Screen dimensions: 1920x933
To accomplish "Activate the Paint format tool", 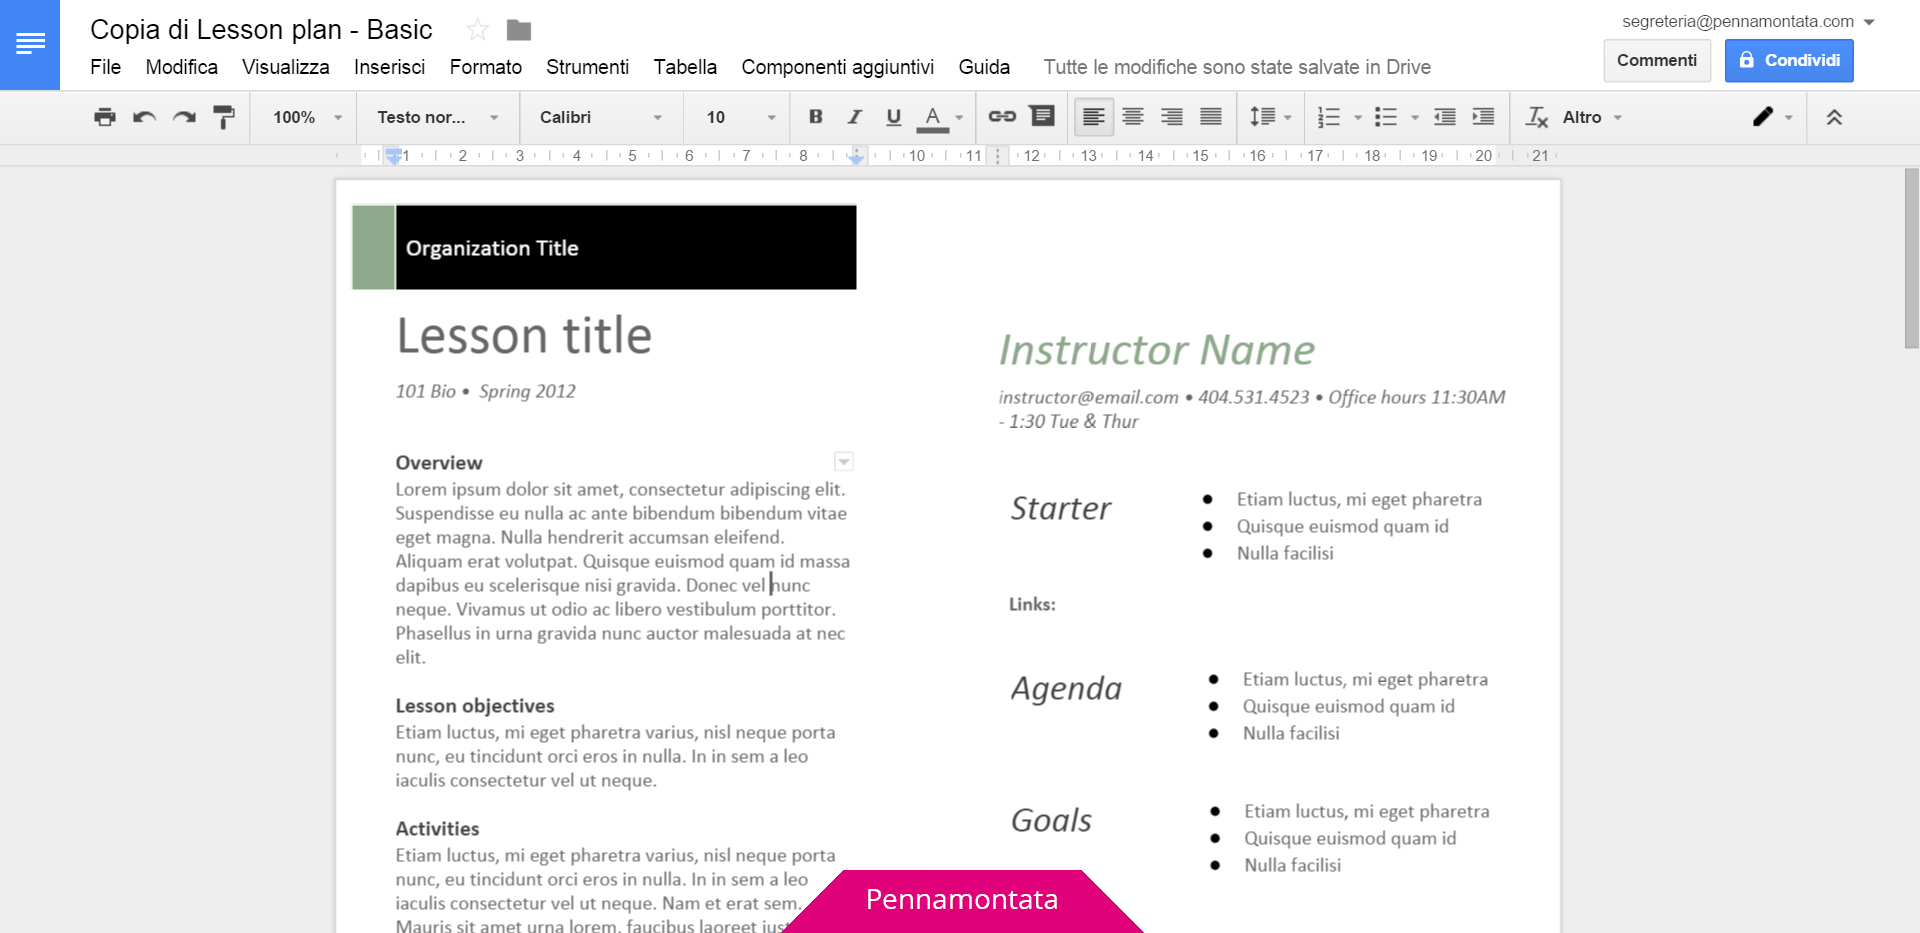I will [224, 117].
